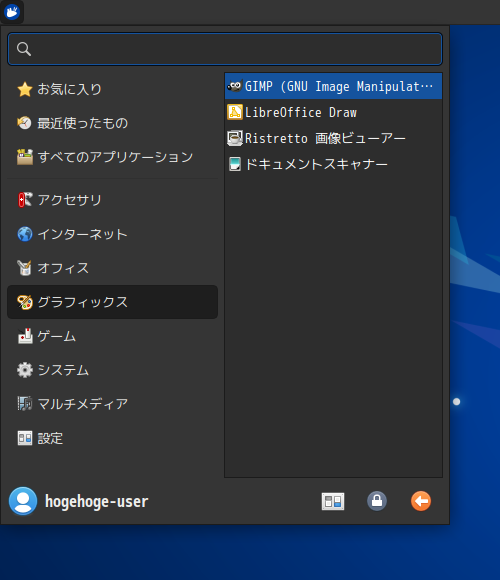The width and height of the screenshot is (500, 580).
Task: Choose the インターネット category
Action: click(x=112, y=234)
